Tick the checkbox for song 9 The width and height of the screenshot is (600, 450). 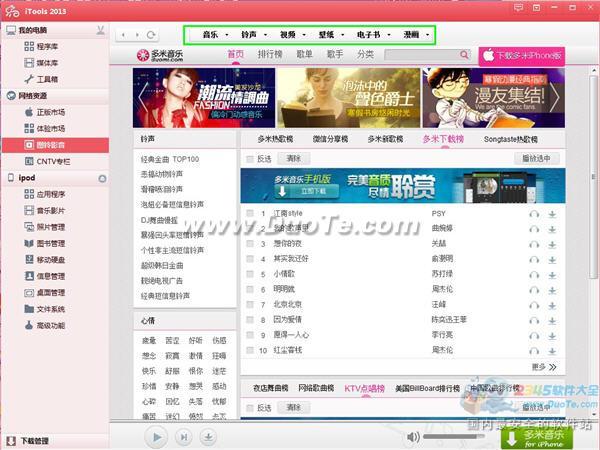coord(250,335)
